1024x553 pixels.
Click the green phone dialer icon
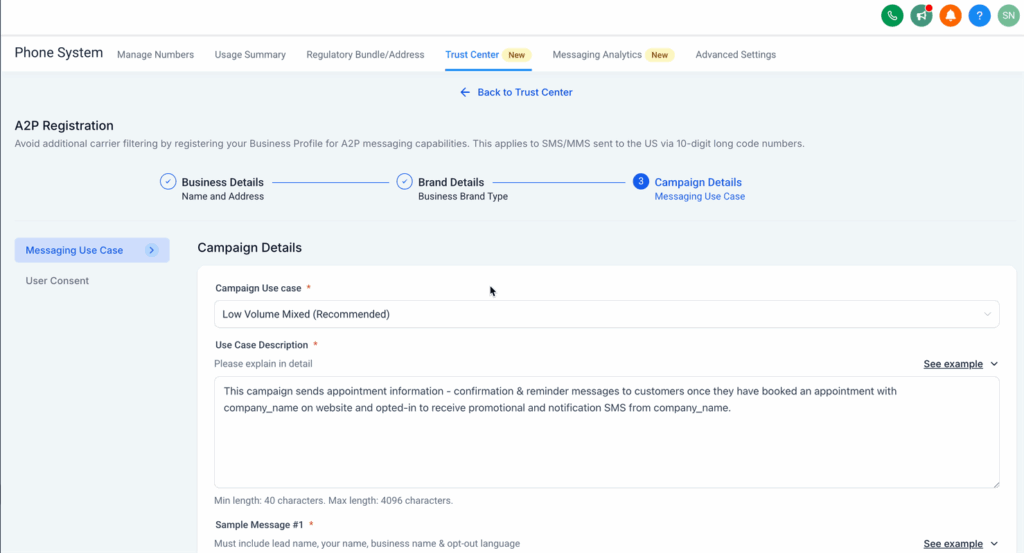(x=892, y=16)
